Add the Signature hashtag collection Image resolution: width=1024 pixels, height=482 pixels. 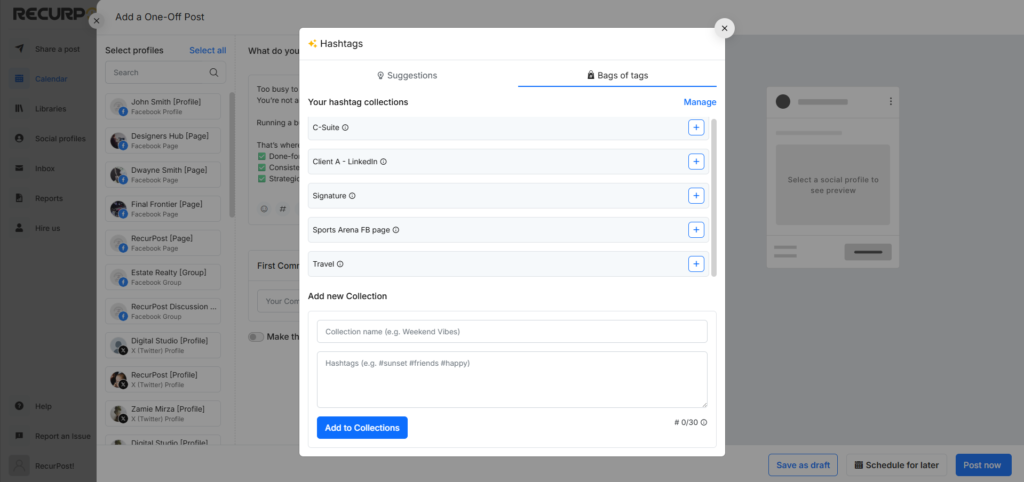pos(696,195)
